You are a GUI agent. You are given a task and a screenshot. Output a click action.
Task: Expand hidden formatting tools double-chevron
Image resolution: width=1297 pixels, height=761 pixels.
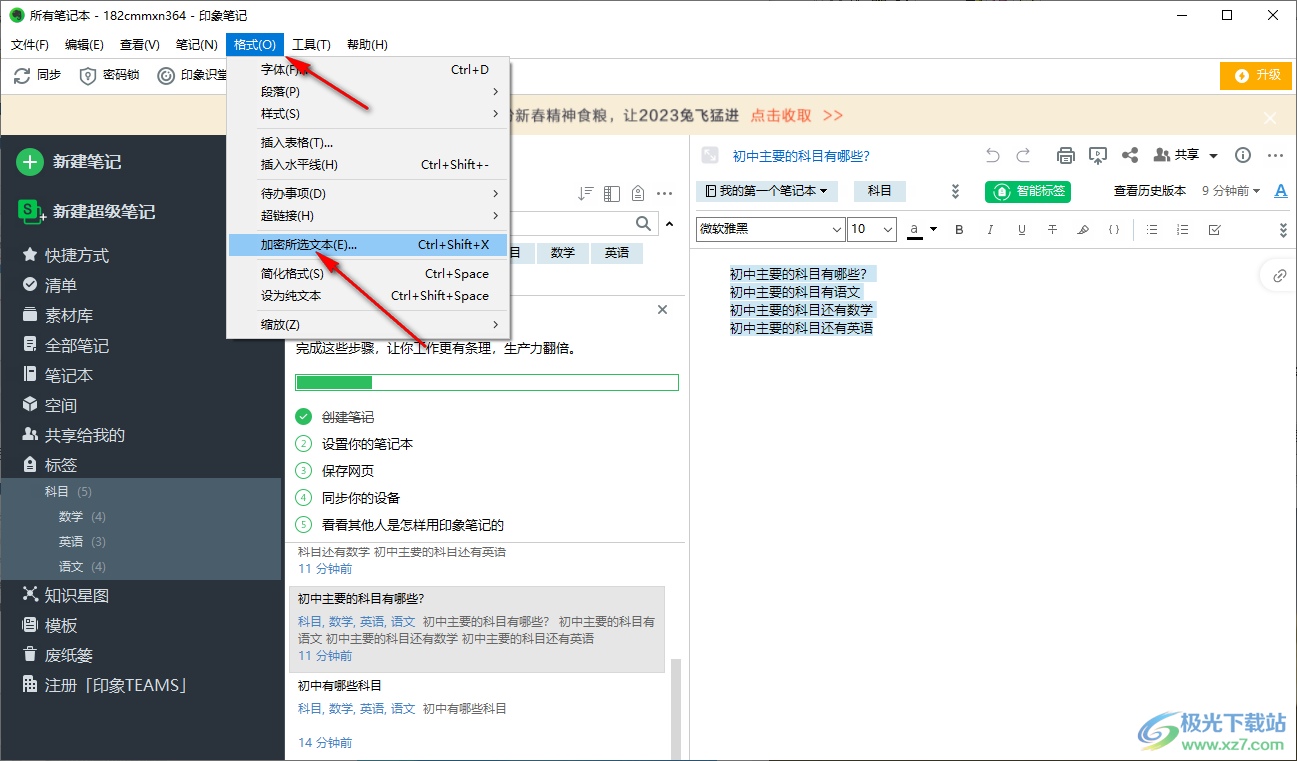point(1283,229)
